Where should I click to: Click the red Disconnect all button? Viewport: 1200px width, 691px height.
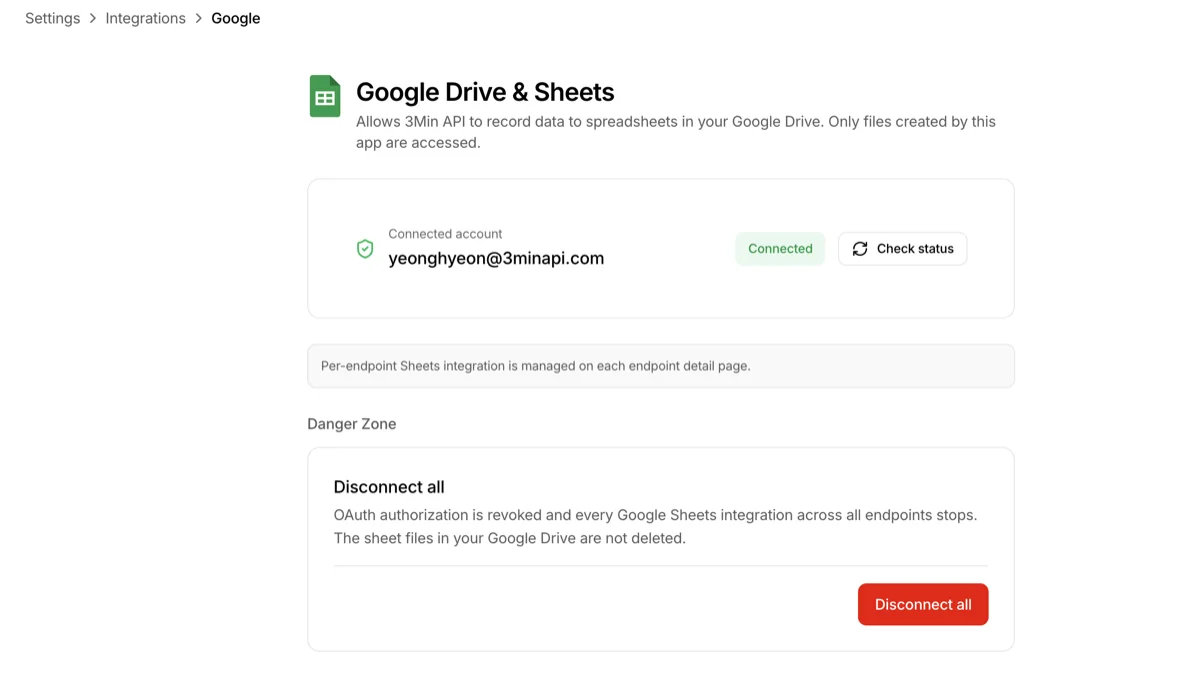(922, 604)
